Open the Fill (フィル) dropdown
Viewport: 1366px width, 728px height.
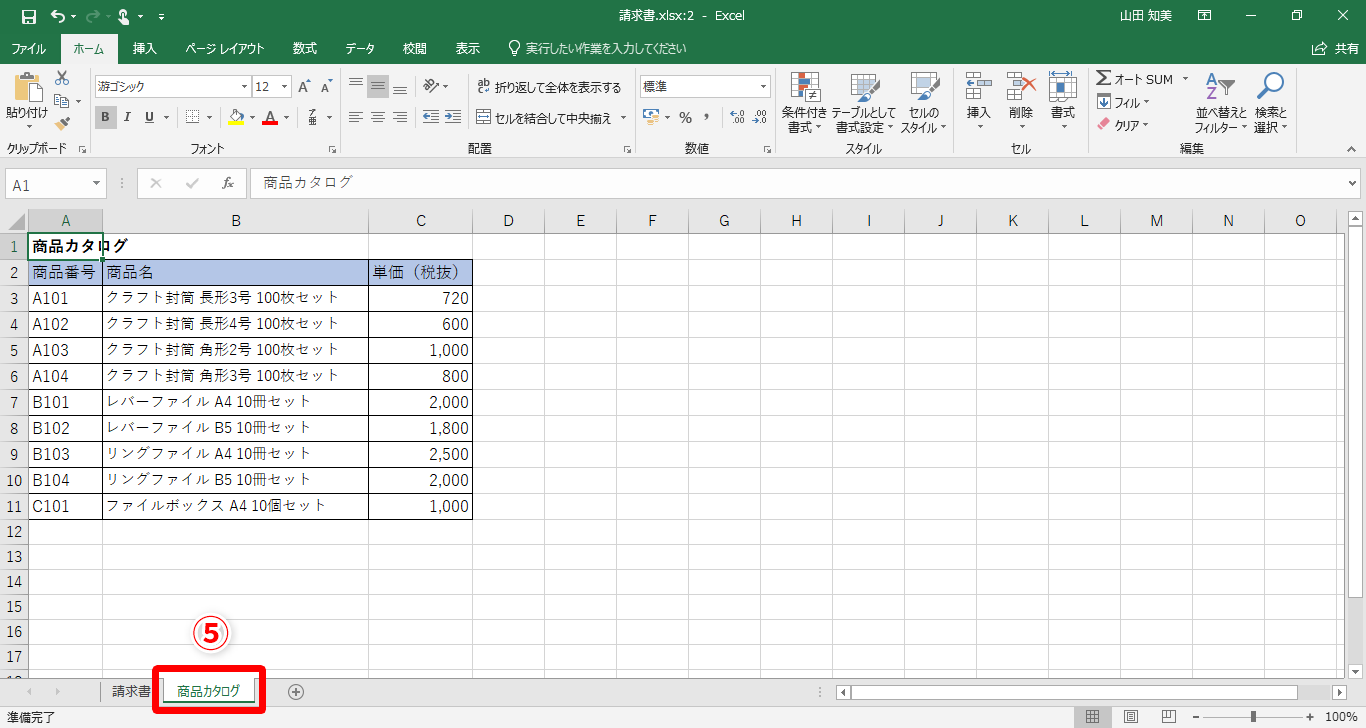(1124, 102)
